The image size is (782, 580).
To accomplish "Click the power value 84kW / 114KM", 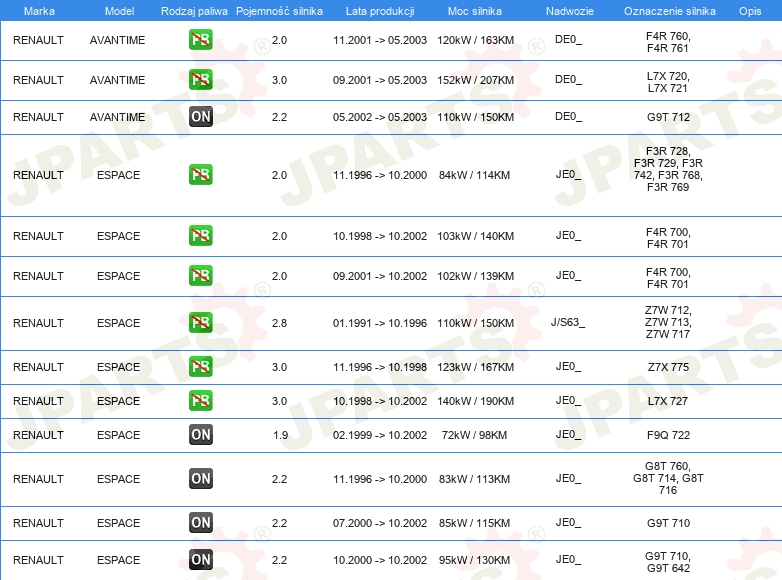I will [x=474, y=175].
